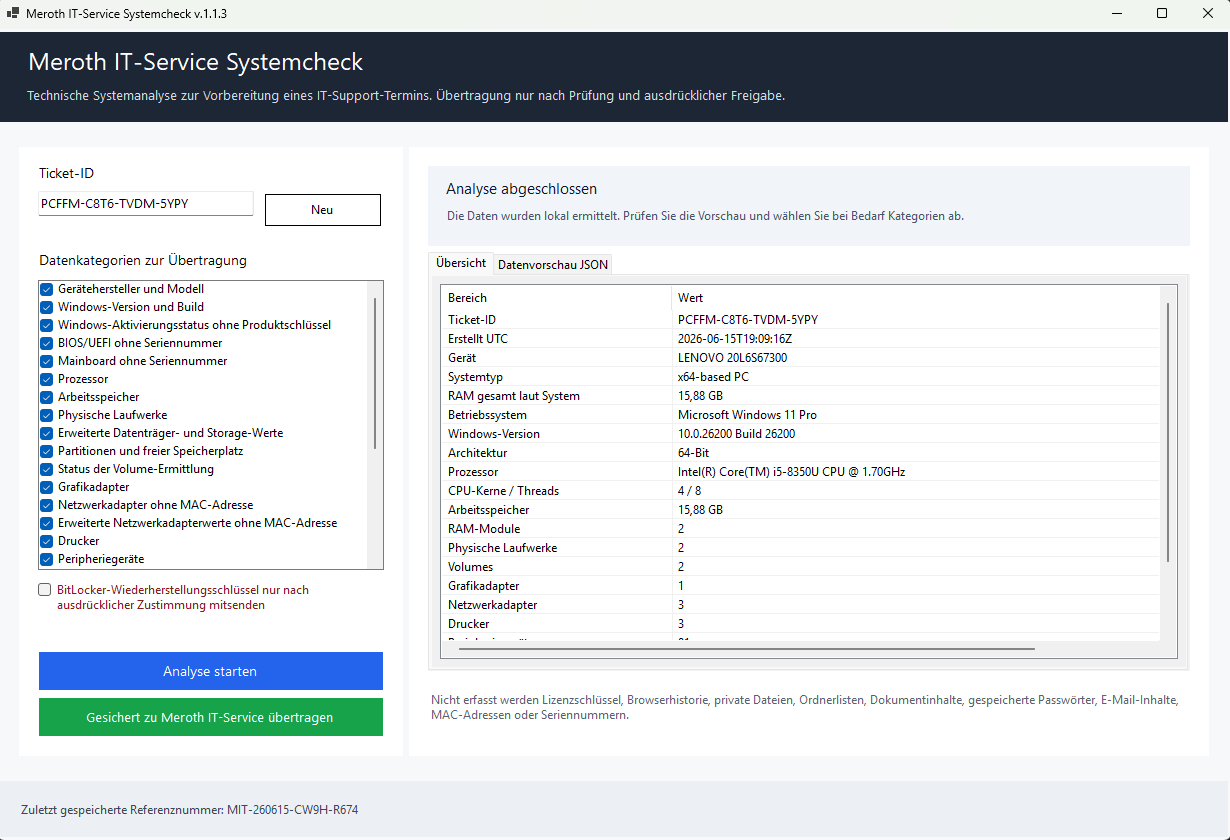Toggle the Drucker category checkbox
Viewport: 1230px width, 840px height.
(x=46, y=541)
